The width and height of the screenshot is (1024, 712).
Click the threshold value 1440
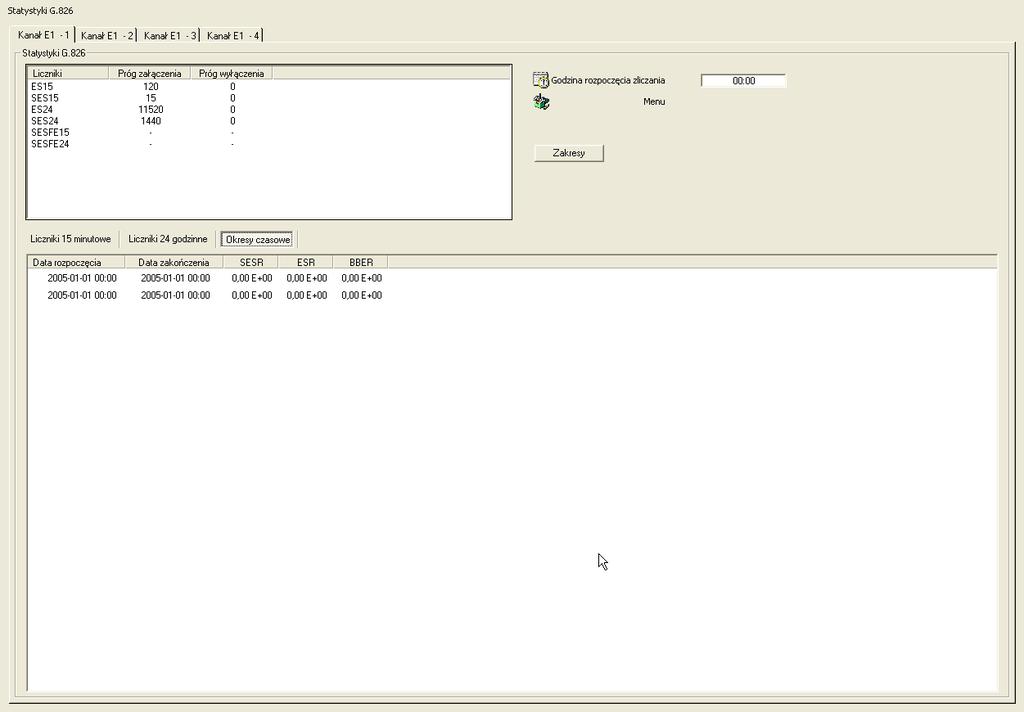pyautogui.click(x=150, y=121)
